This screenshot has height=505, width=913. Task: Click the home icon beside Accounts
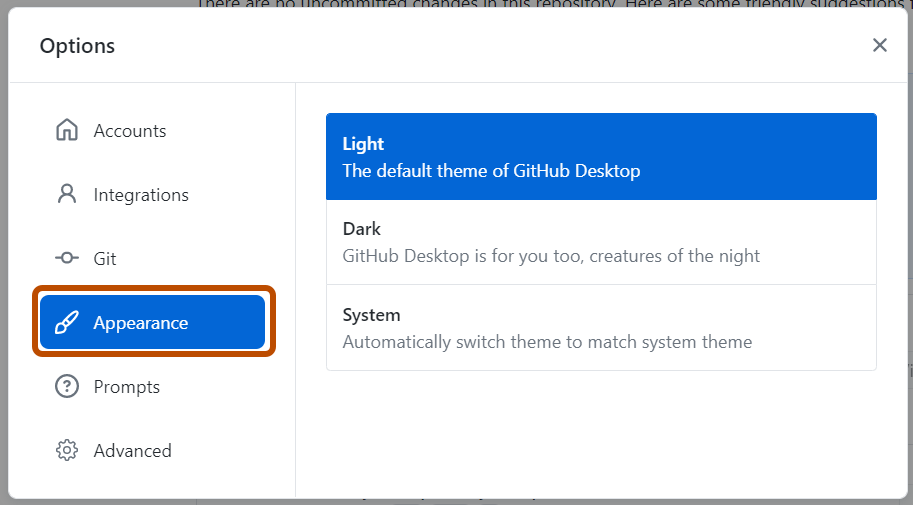coord(67,130)
